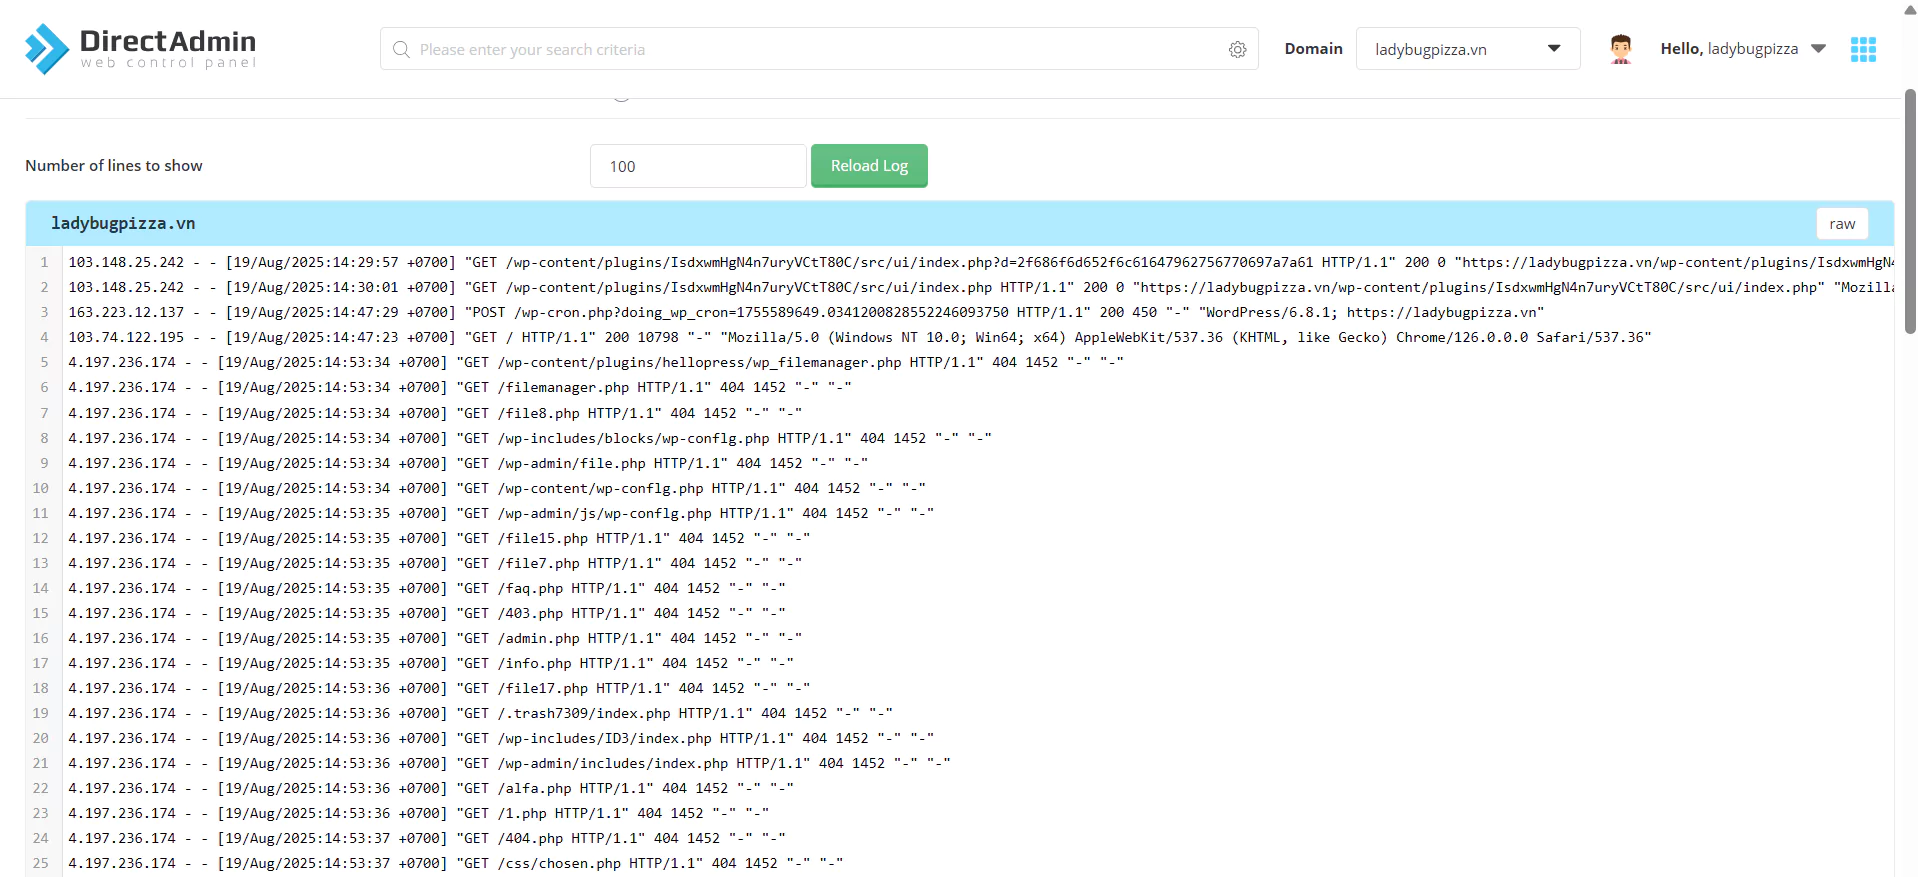Screen dimensions: 1918x877
Task: Select log line 3 with POST wp-cron.php
Action: (x=806, y=313)
